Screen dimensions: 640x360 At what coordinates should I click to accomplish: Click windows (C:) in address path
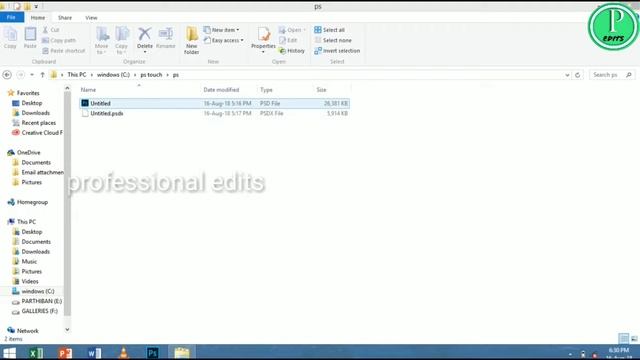113,75
